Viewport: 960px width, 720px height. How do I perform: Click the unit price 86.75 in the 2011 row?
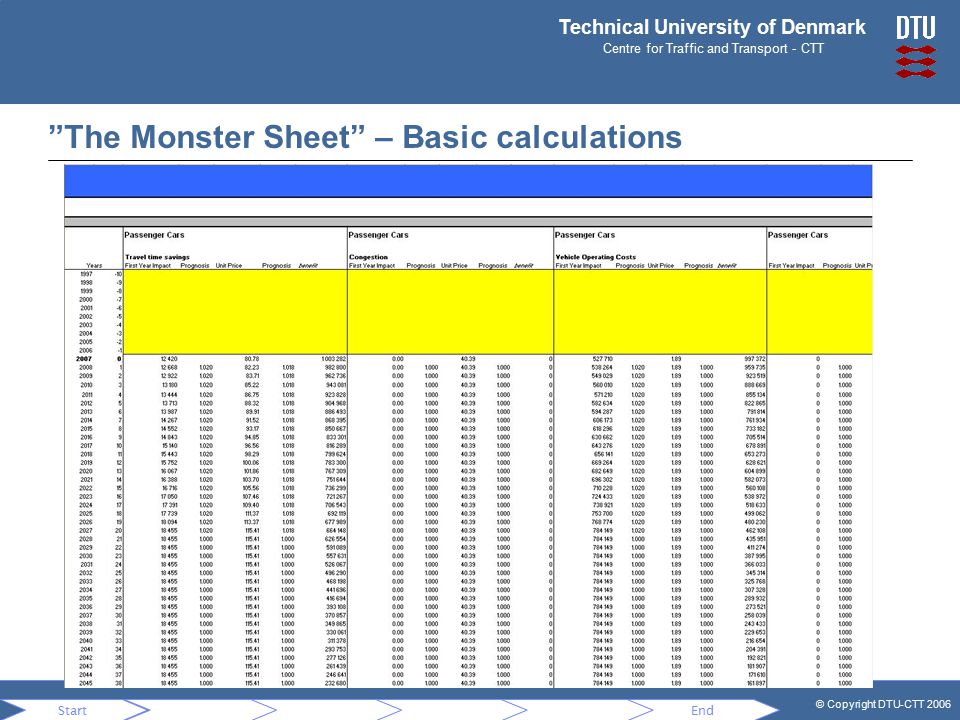pos(252,396)
